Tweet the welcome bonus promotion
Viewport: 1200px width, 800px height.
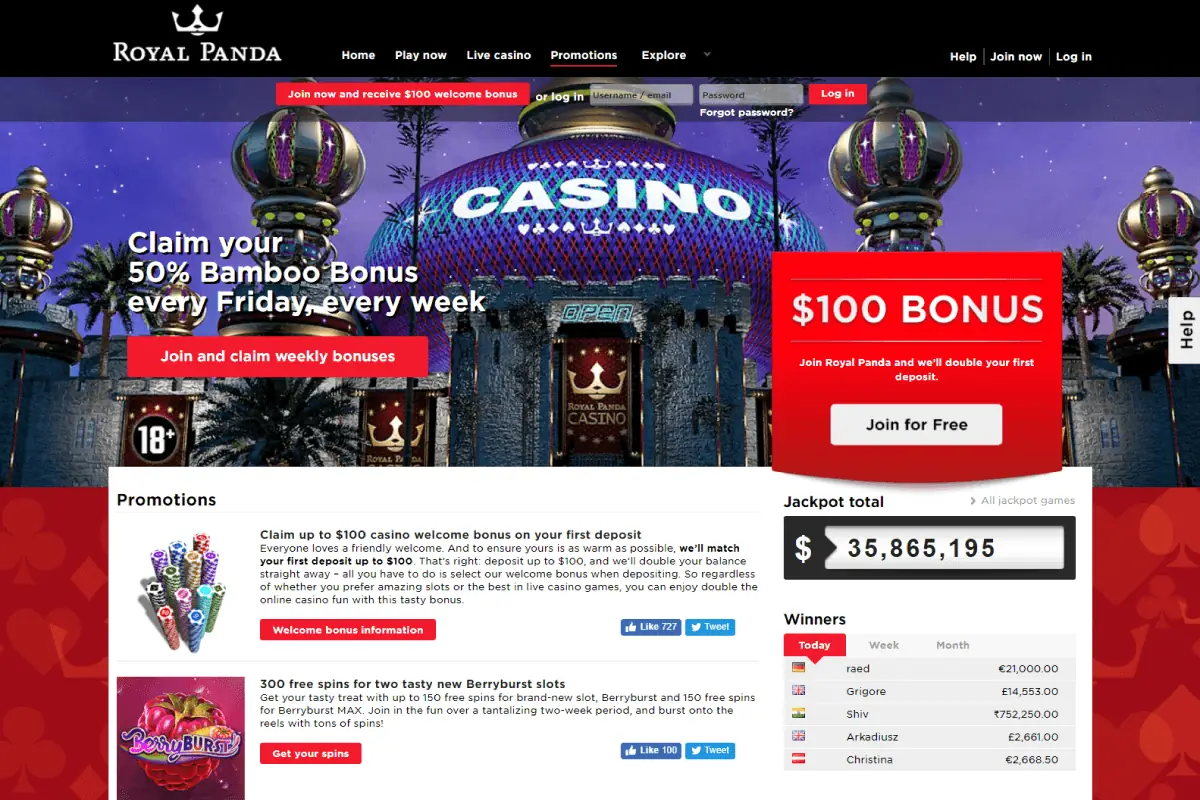click(x=710, y=627)
